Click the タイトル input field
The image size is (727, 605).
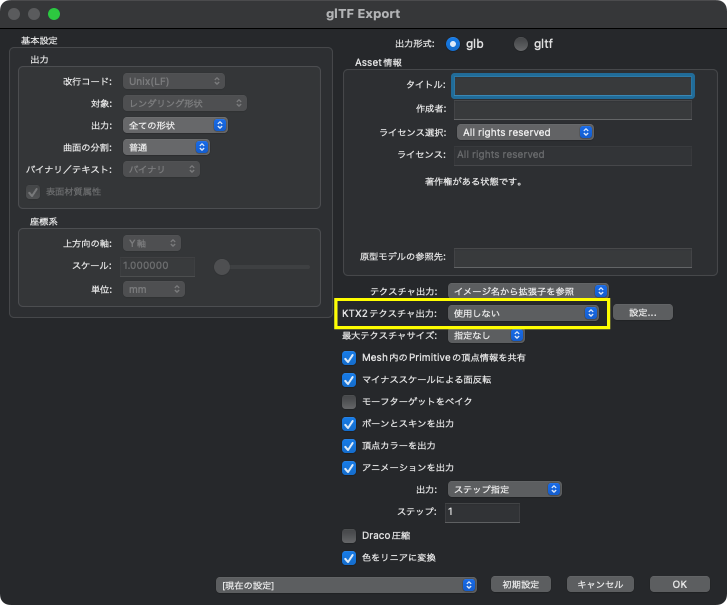click(x=573, y=86)
